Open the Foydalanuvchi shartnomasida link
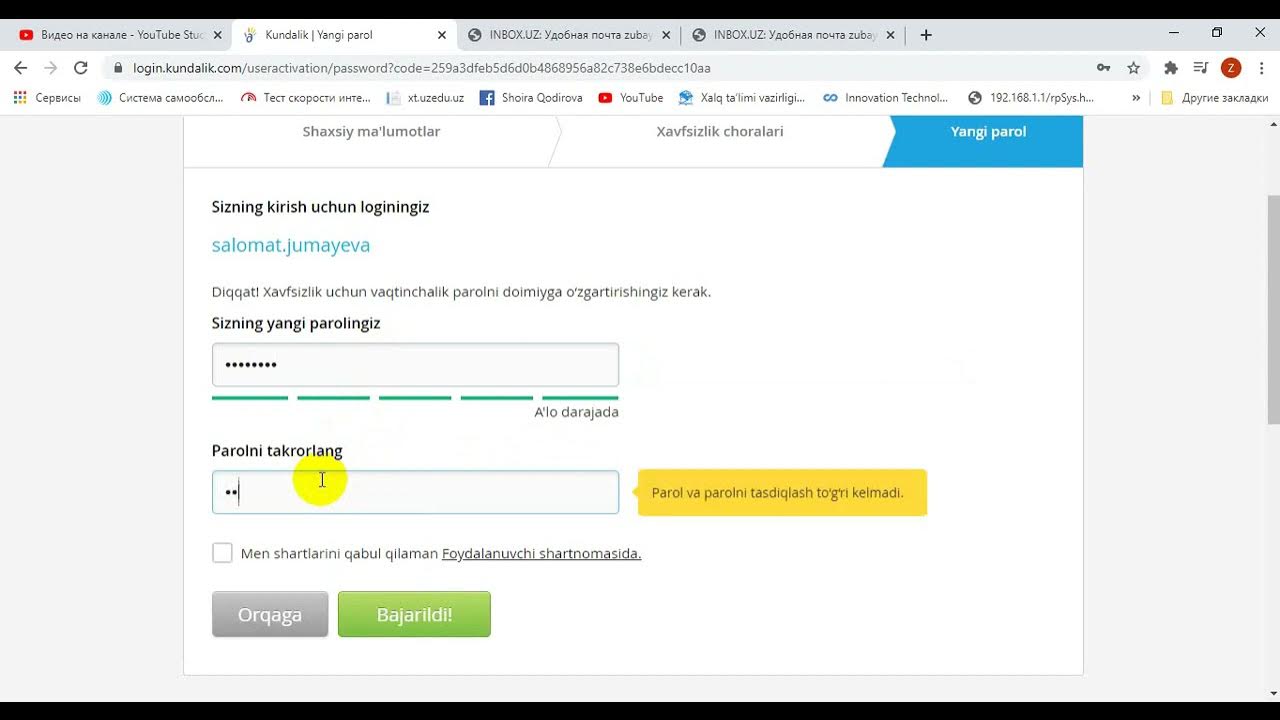Screen dimensions: 1280x720 (x=541, y=553)
